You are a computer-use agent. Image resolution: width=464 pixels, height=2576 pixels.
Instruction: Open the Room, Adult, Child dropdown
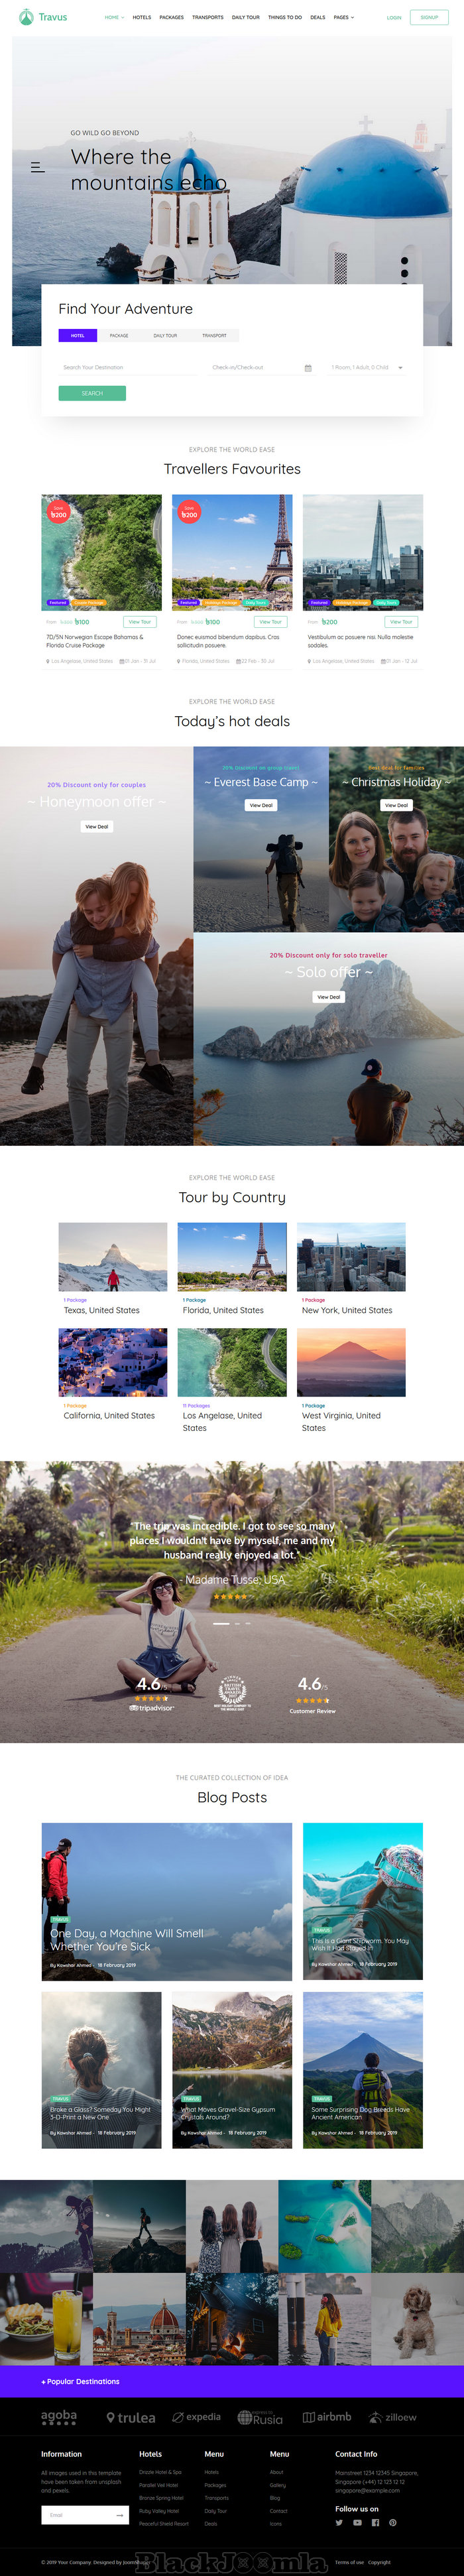click(x=366, y=368)
